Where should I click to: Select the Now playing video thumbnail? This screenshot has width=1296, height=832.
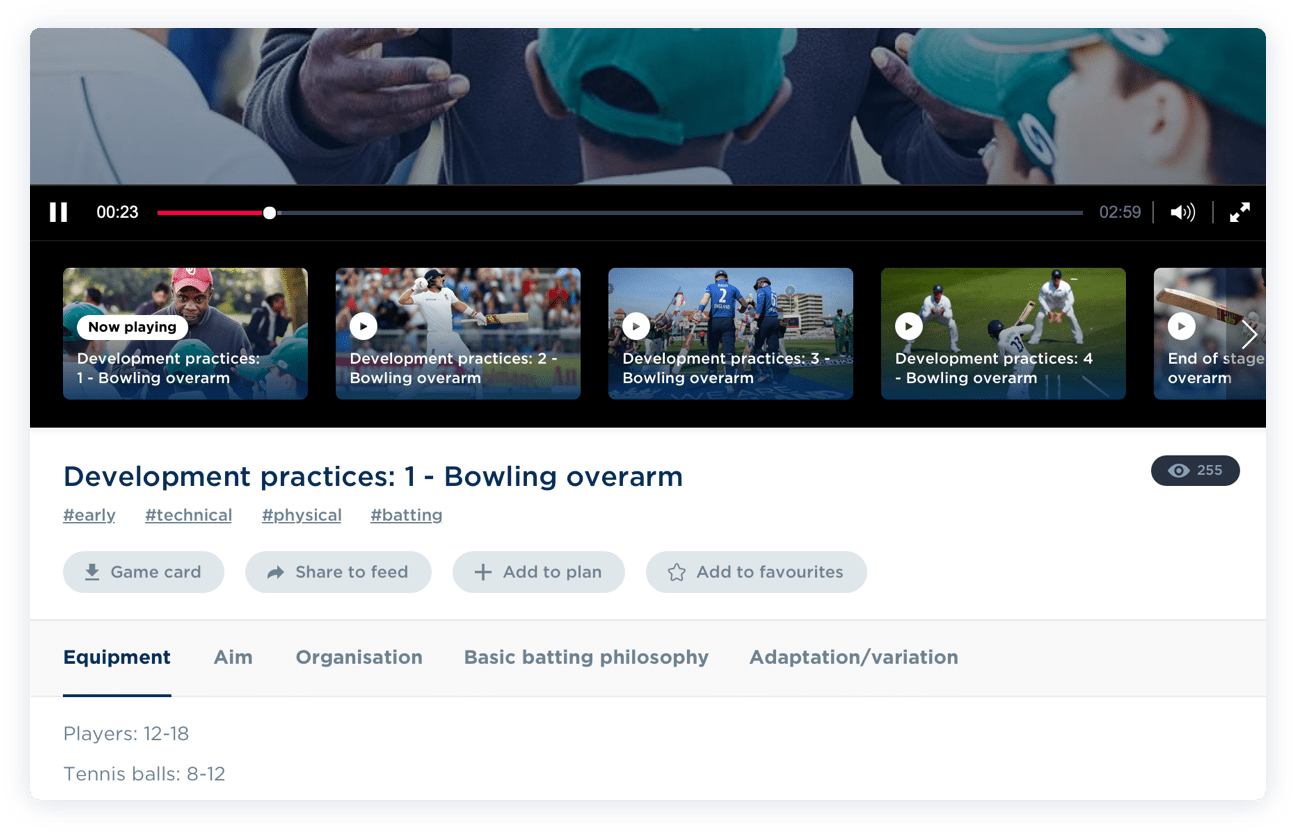pyautogui.click(x=185, y=333)
